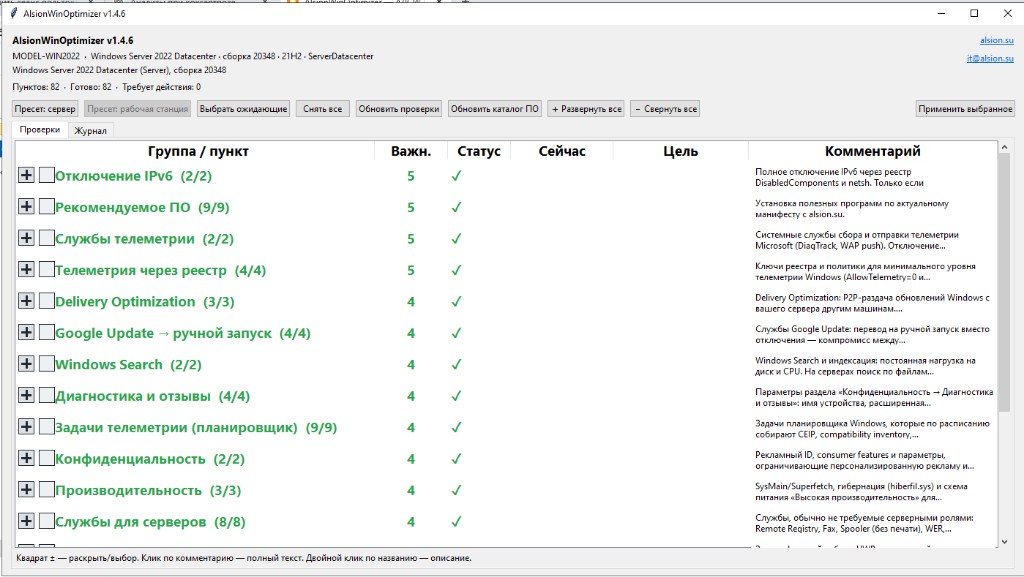This screenshot has width=1024, height=577.
Task: Tick the Службы телеметрии checkbox
Action: coord(46,238)
